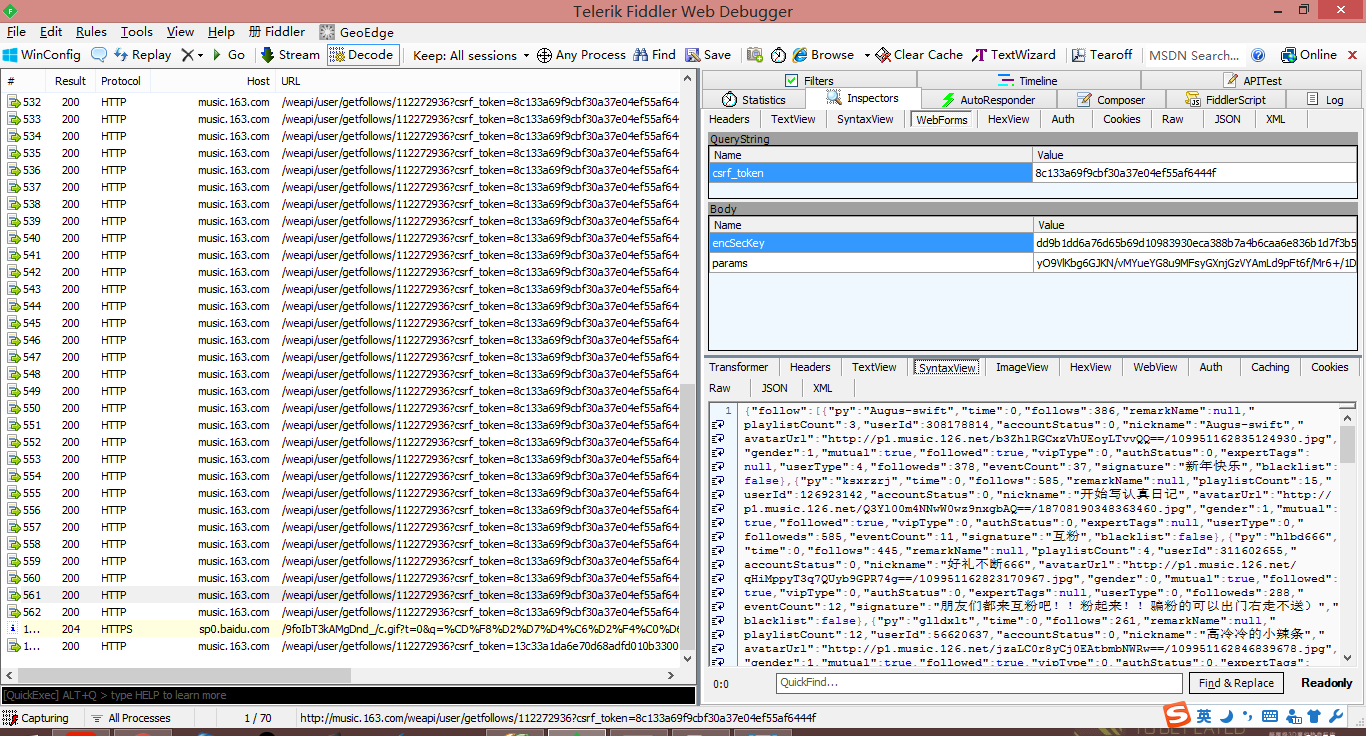1366x736 pixels.
Task: Open the Log tab
Action: click(1325, 100)
